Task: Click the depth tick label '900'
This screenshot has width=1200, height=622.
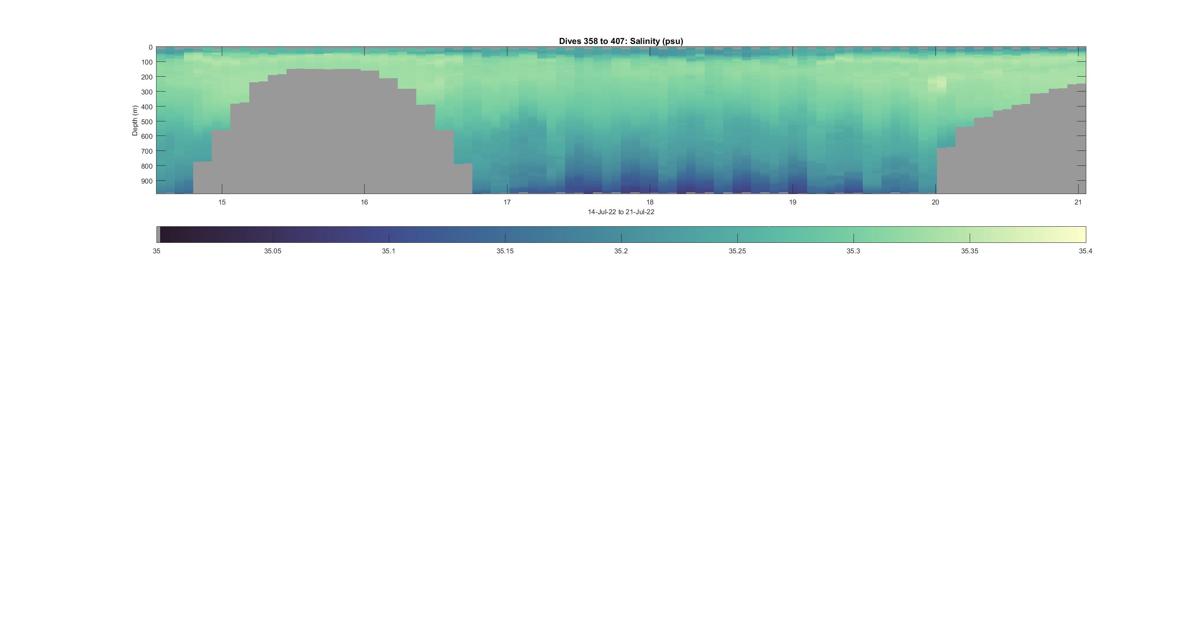Action: point(146,182)
